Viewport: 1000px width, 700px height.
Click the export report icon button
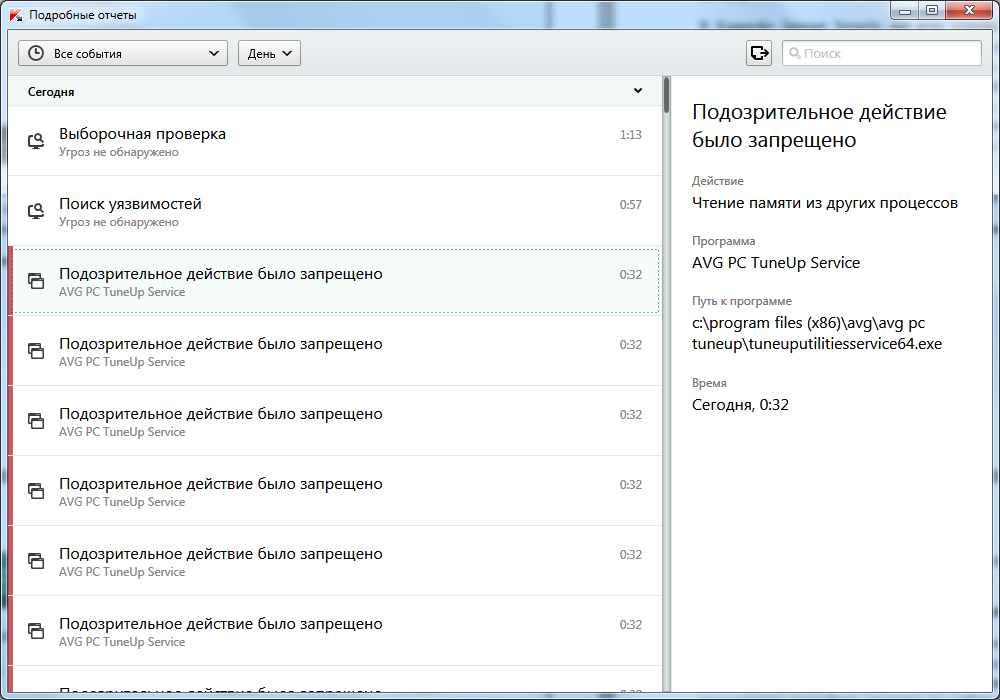759,53
